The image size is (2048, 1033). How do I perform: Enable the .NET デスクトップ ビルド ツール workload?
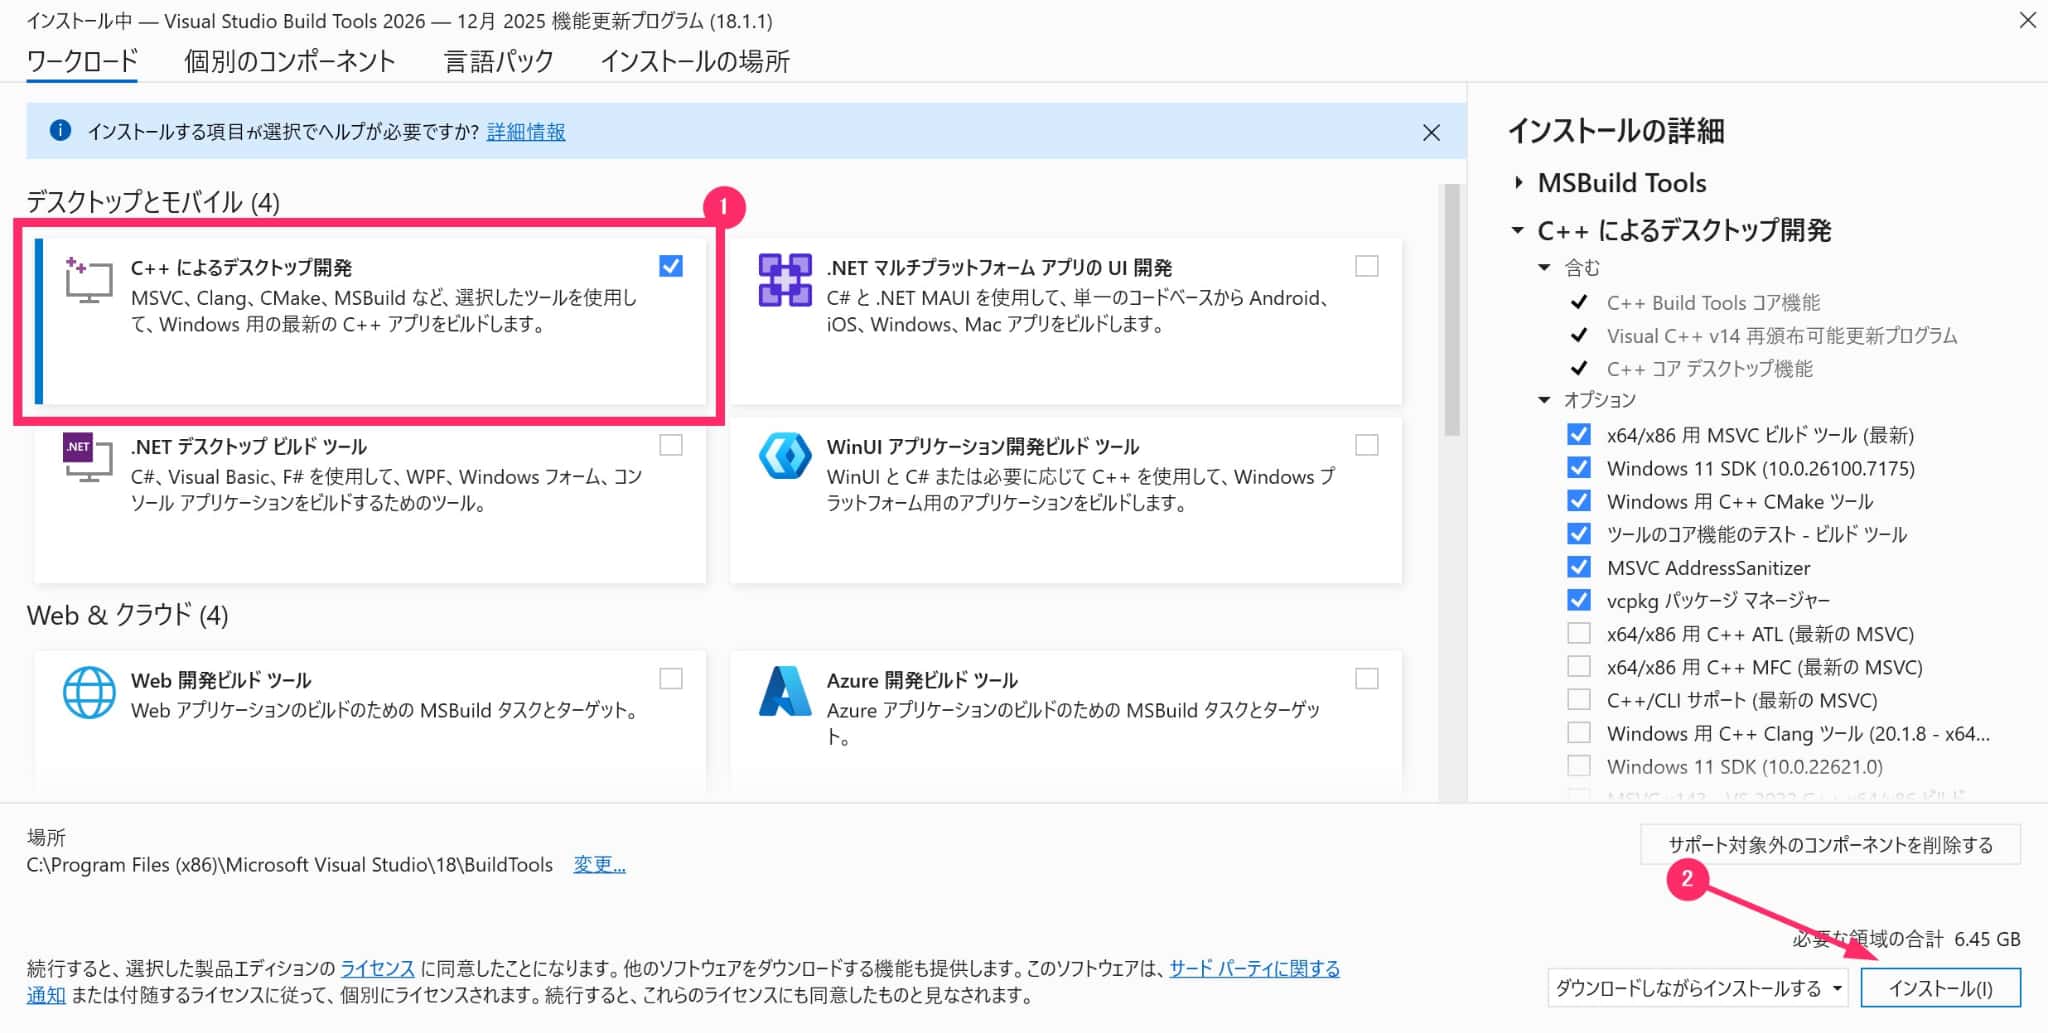(x=671, y=445)
